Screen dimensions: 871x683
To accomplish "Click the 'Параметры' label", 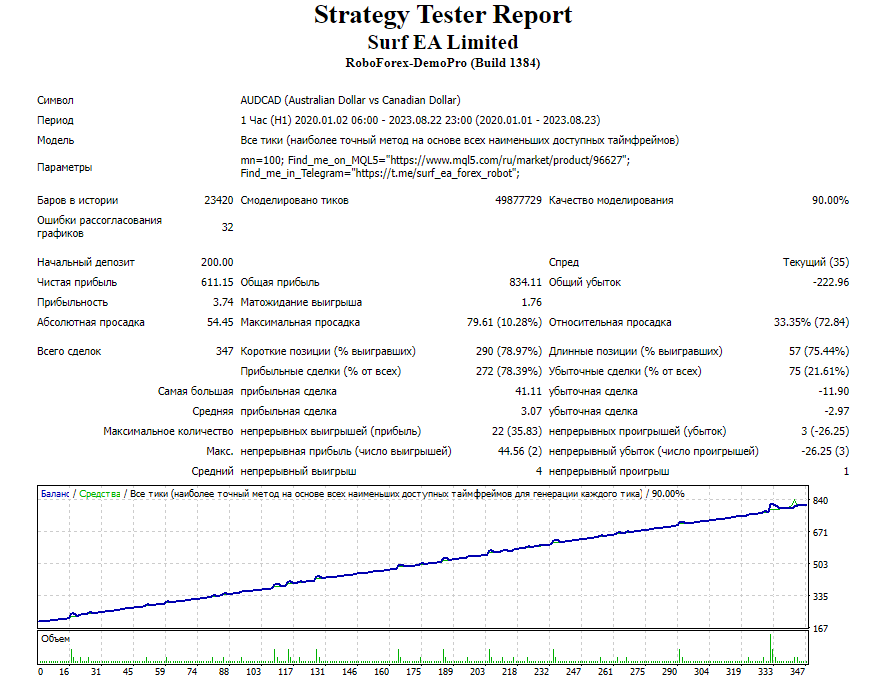I will (x=64, y=167).
